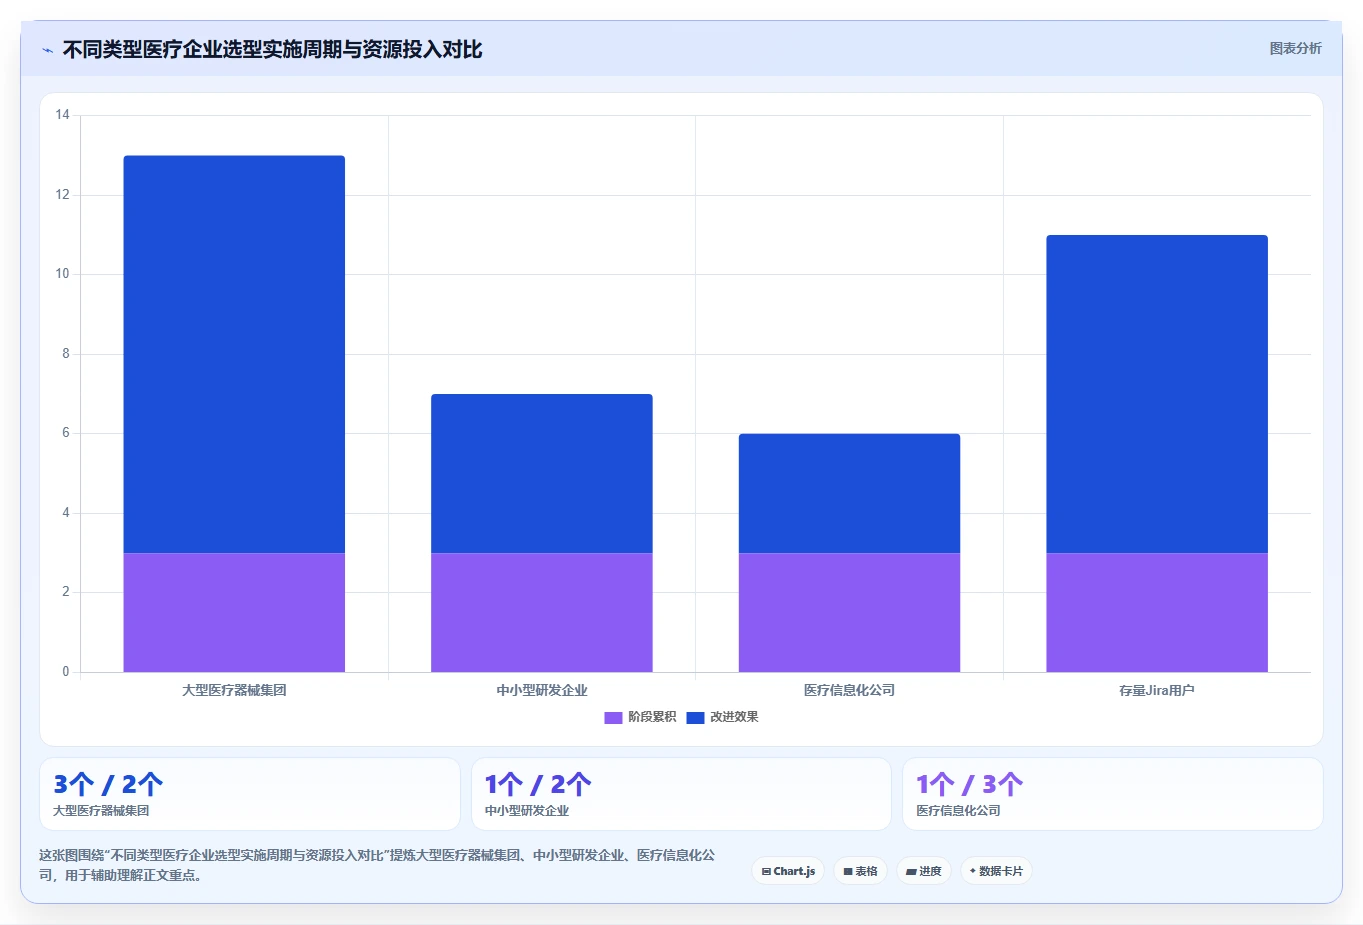Click the blue 改进效果 segment for 中小型研发企业
1363x925 pixels.
pos(542,473)
